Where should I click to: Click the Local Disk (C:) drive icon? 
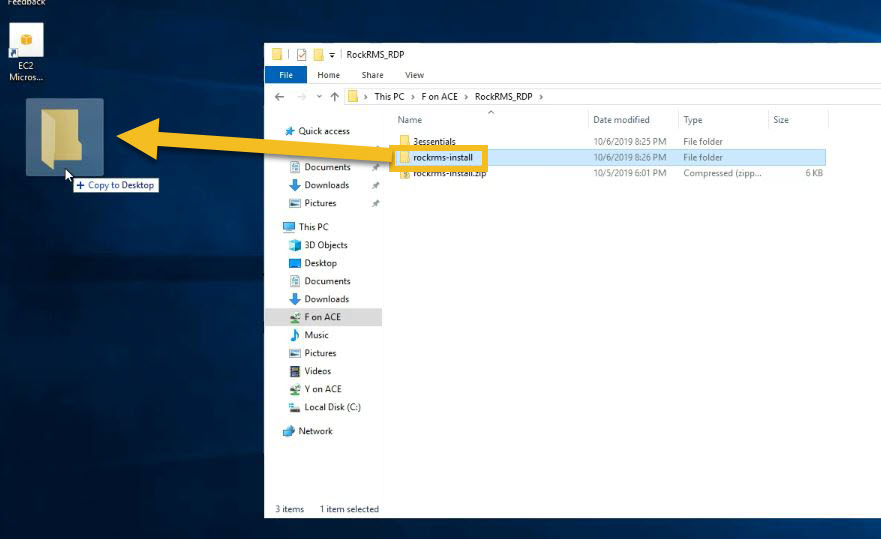(x=294, y=407)
